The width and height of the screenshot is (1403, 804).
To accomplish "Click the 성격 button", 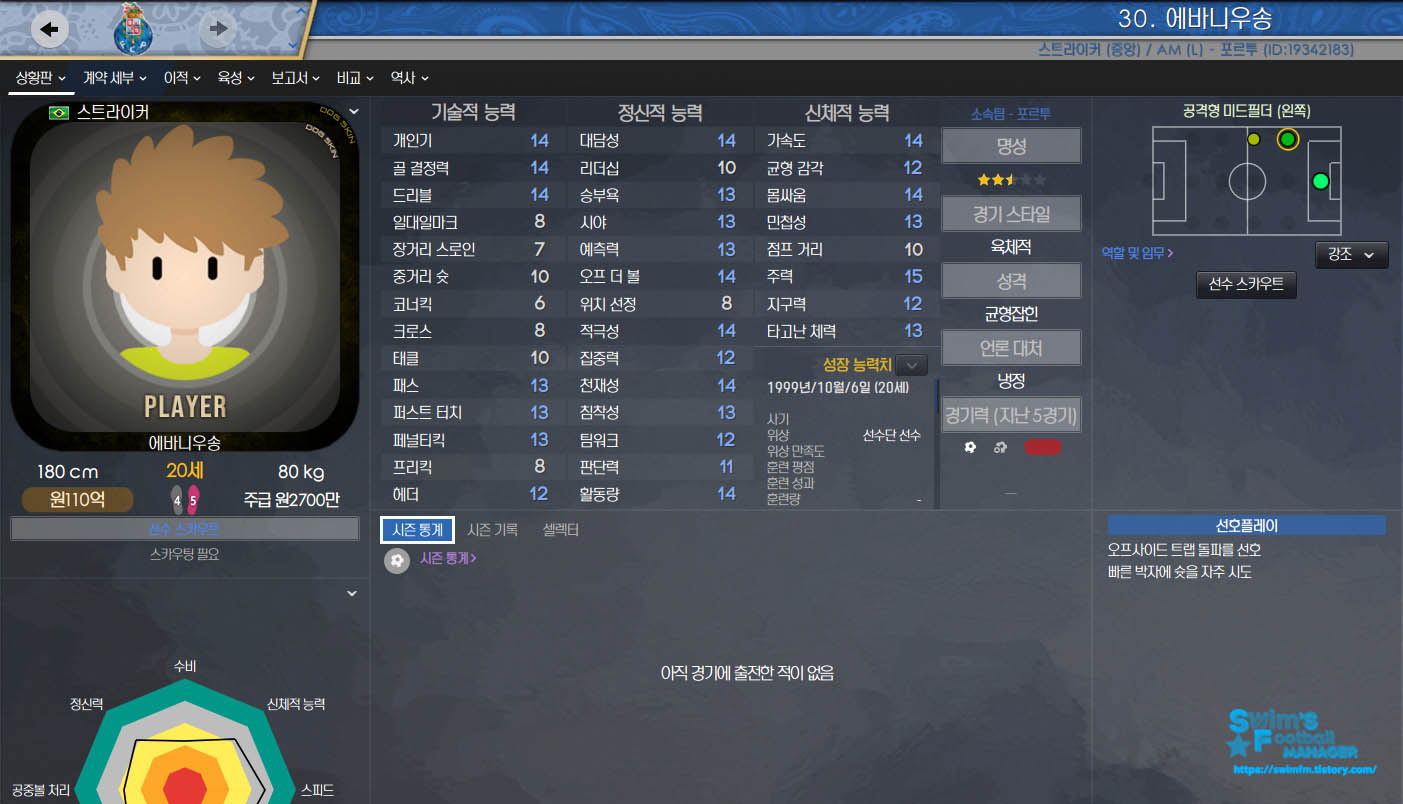I will (x=1012, y=281).
